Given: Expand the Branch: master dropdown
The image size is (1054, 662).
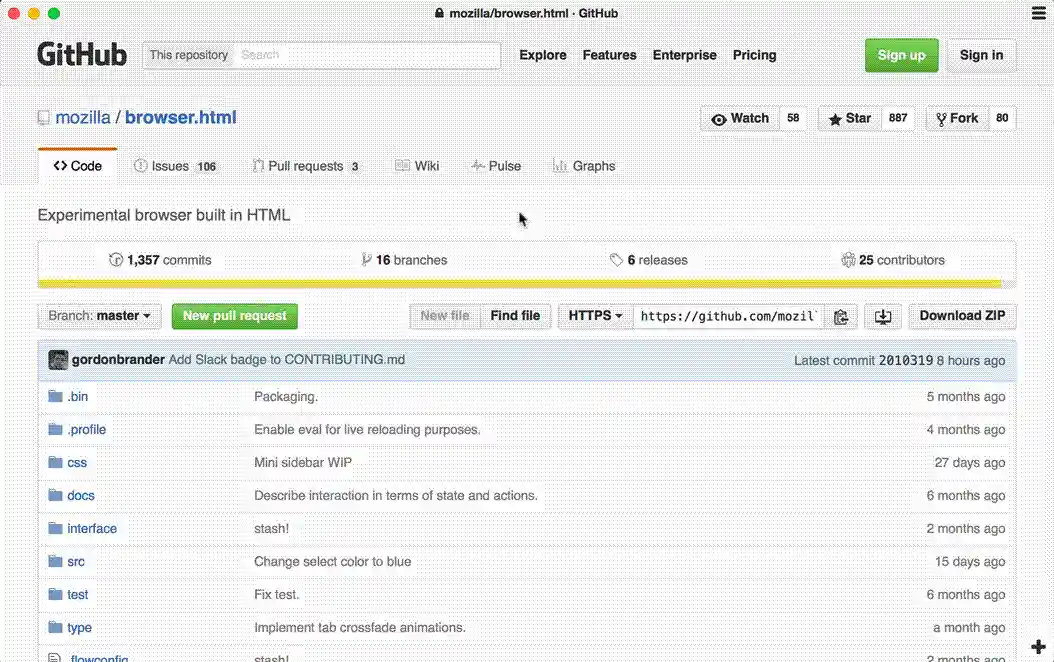Looking at the screenshot, I should [x=99, y=316].
